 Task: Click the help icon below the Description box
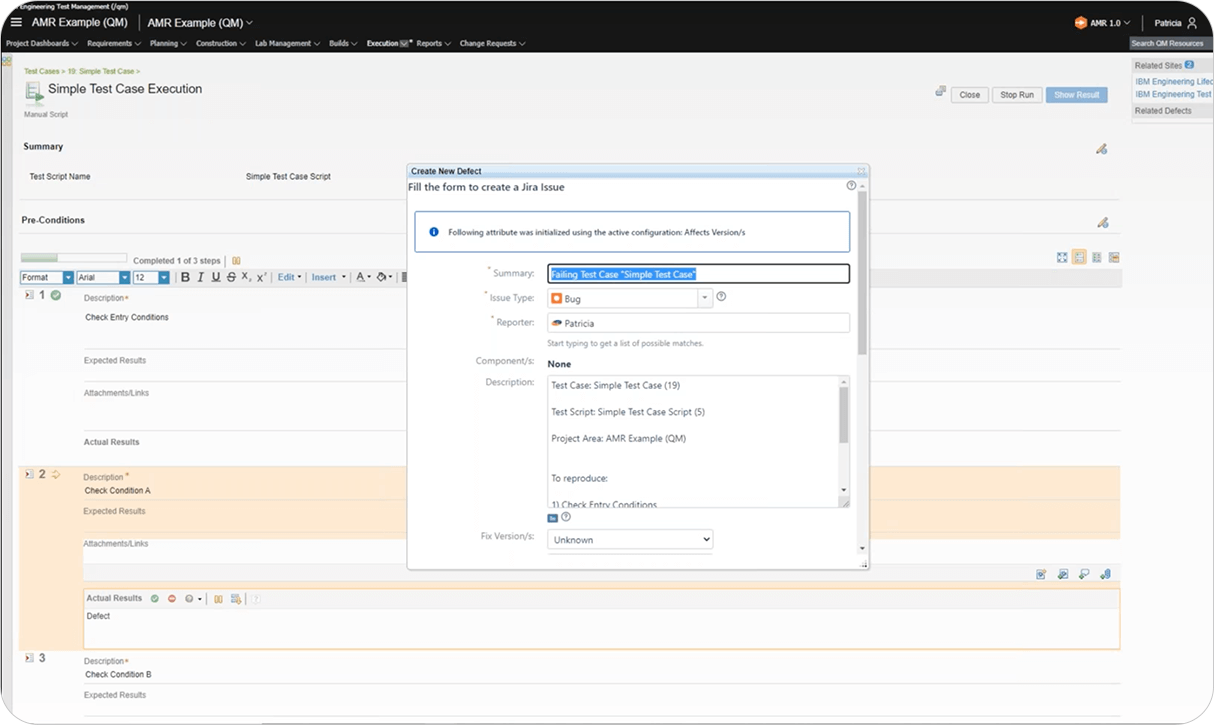(566, 517)
